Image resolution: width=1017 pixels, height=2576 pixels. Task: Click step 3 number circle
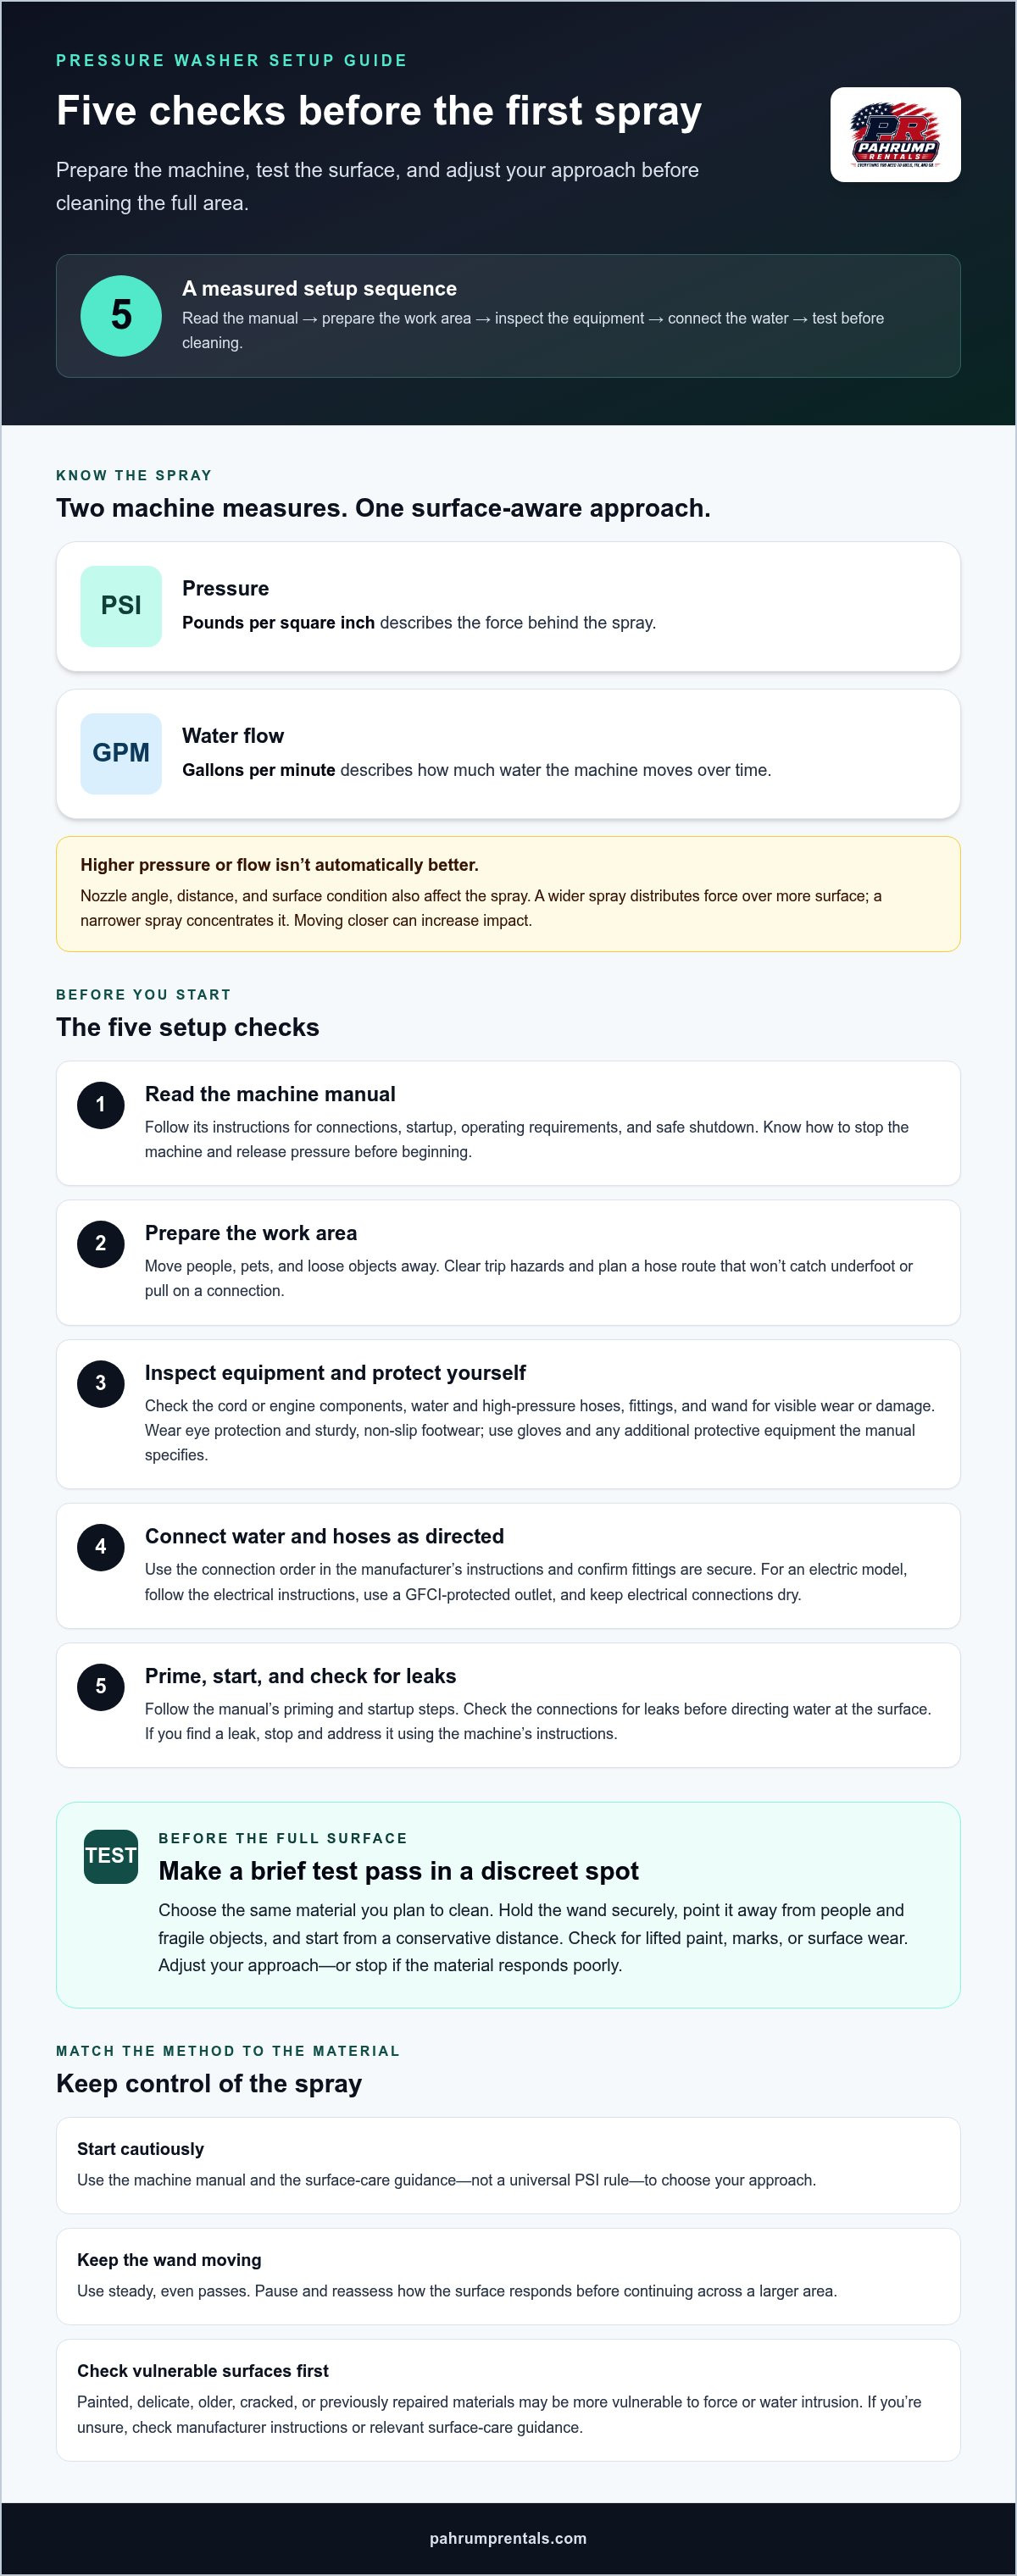click(101, 1384)
